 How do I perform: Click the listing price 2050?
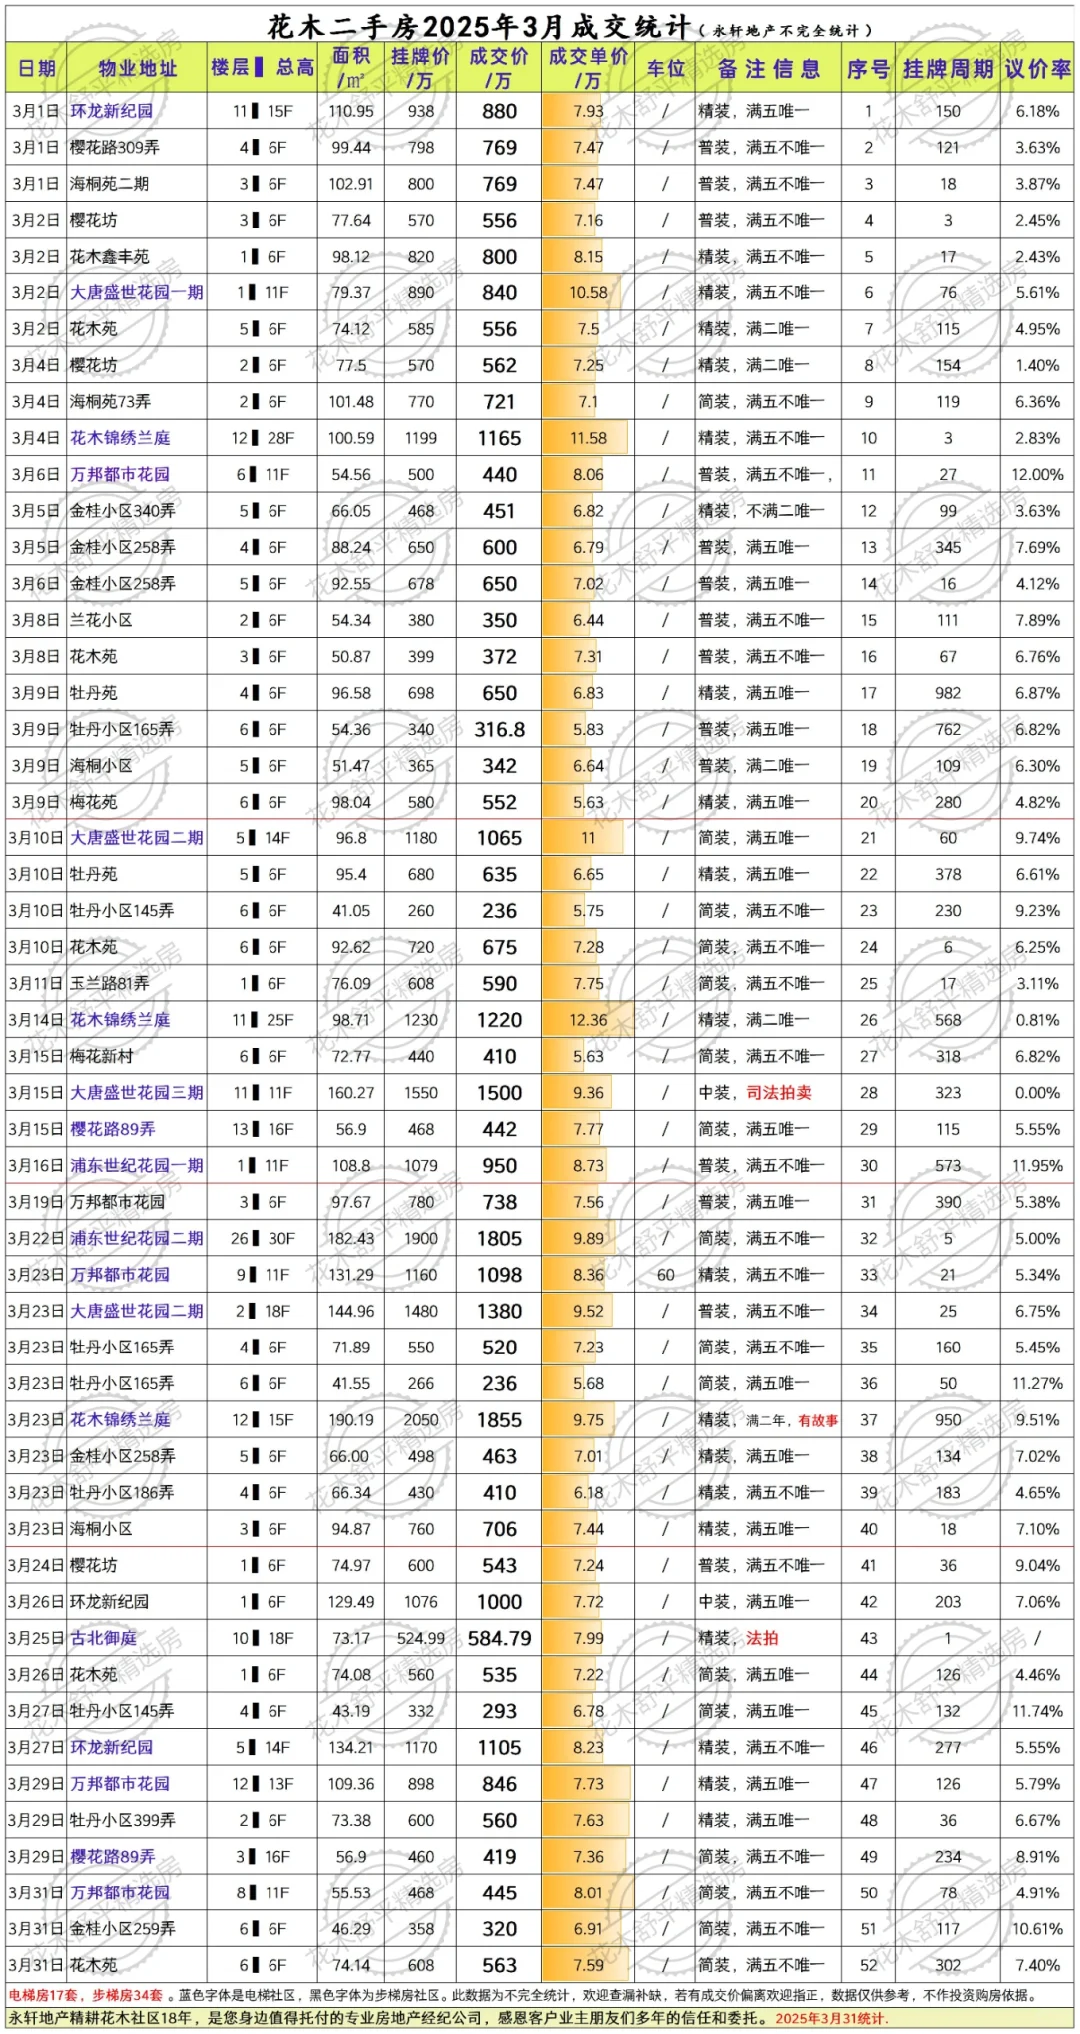tap(420, 1420)
